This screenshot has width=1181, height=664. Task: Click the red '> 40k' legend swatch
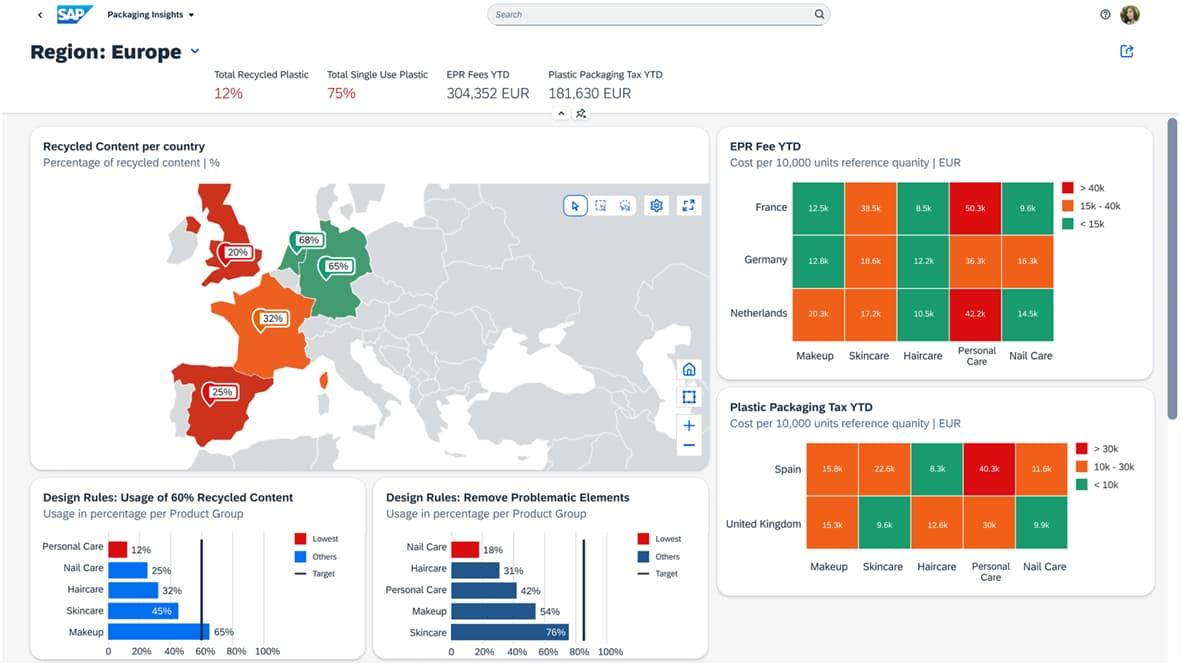(x=1067, y=188)
